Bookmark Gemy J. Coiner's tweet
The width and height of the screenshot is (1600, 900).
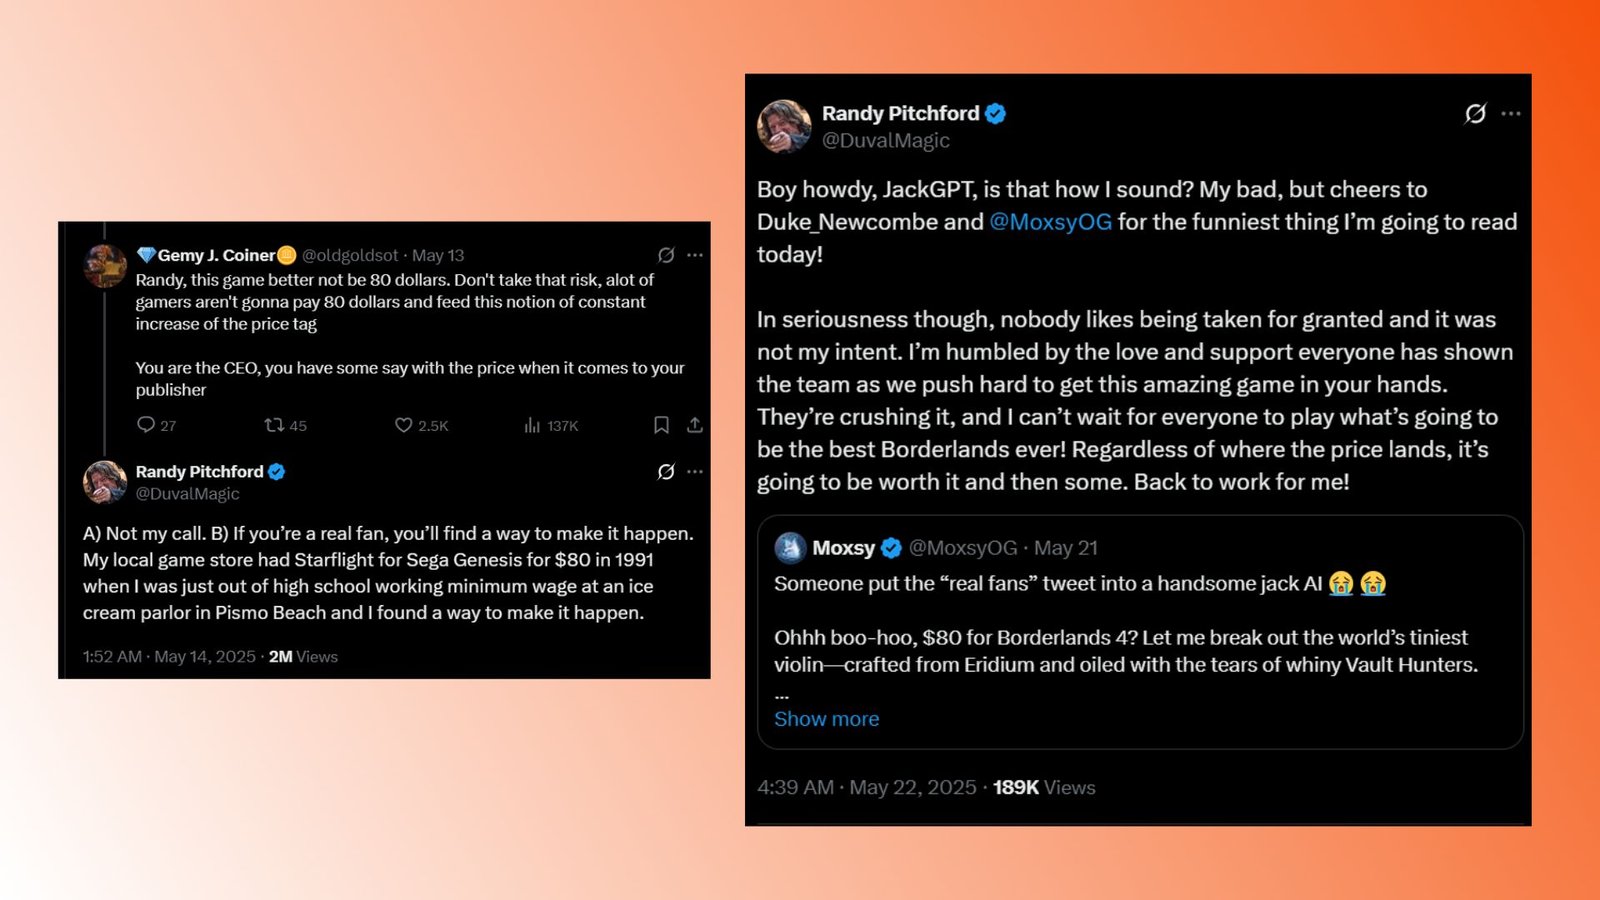point(661,425)
